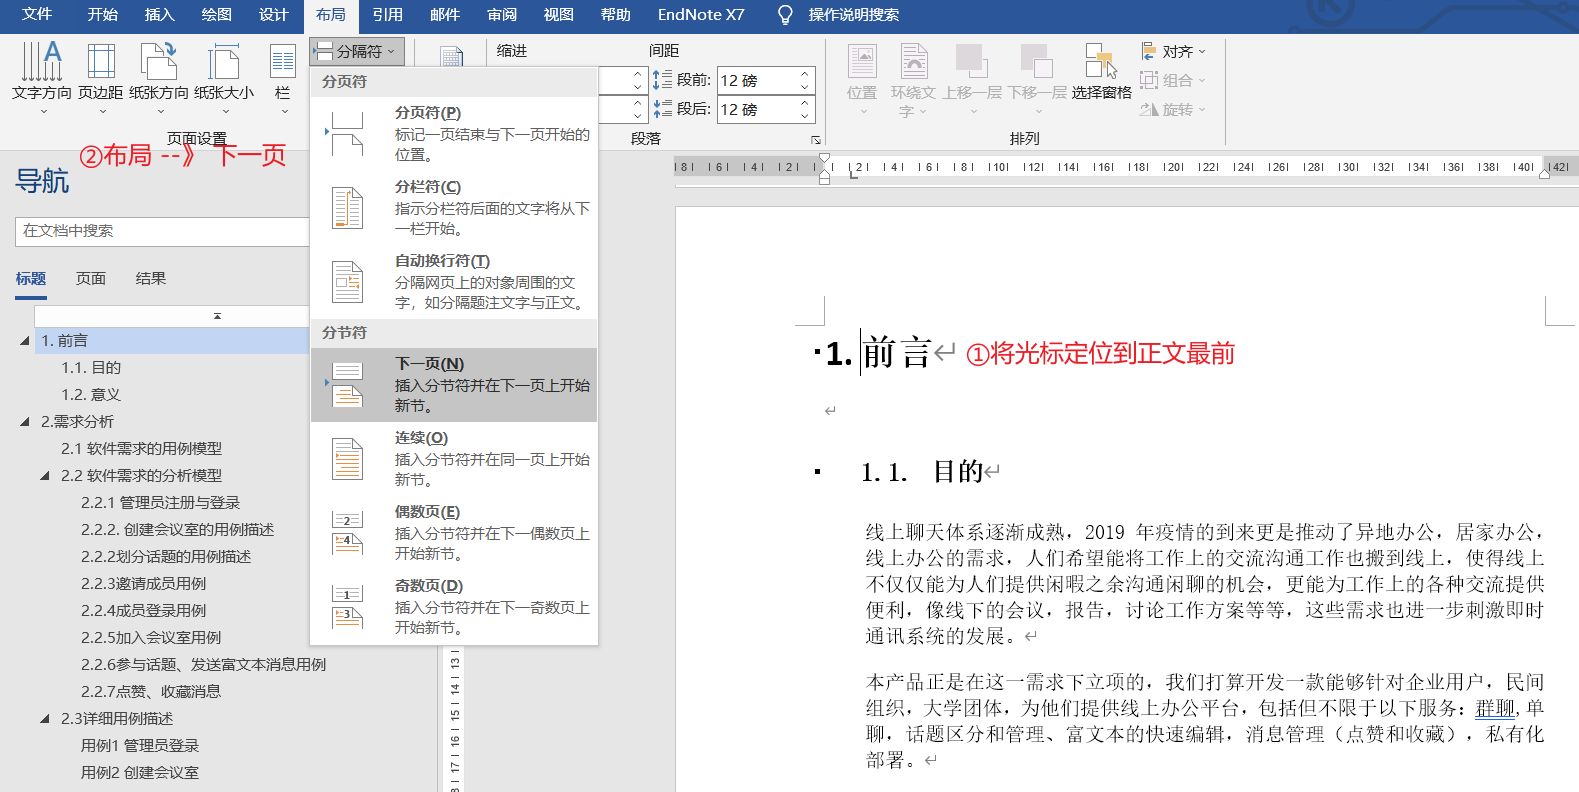The width and height of the screenshot is (1579, 792).
Task: Open the 对齐 align menu
Action: [1174, 51]
